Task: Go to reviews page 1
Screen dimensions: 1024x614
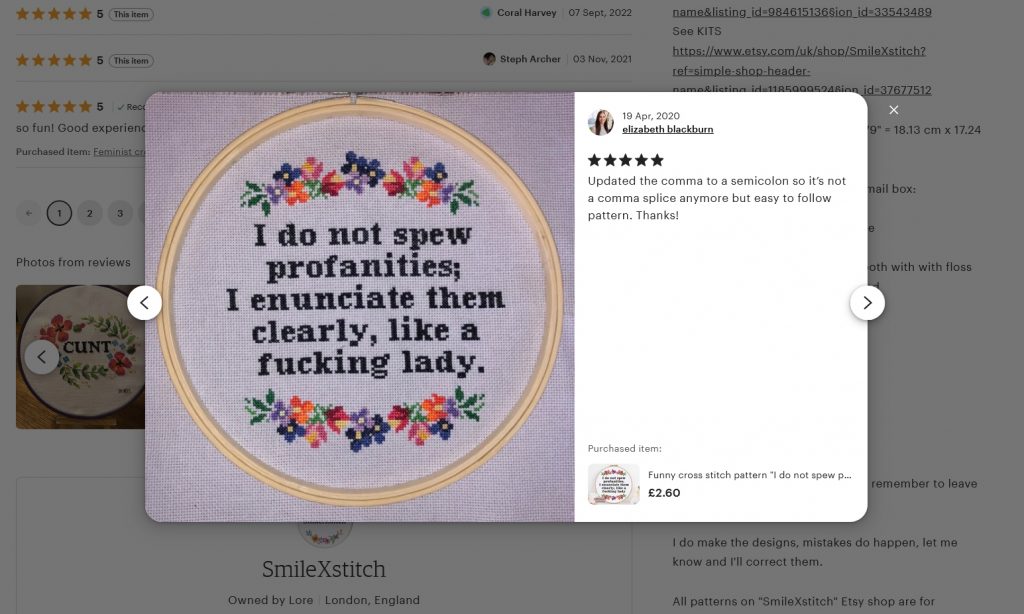Action: click(x=59, y=213)
